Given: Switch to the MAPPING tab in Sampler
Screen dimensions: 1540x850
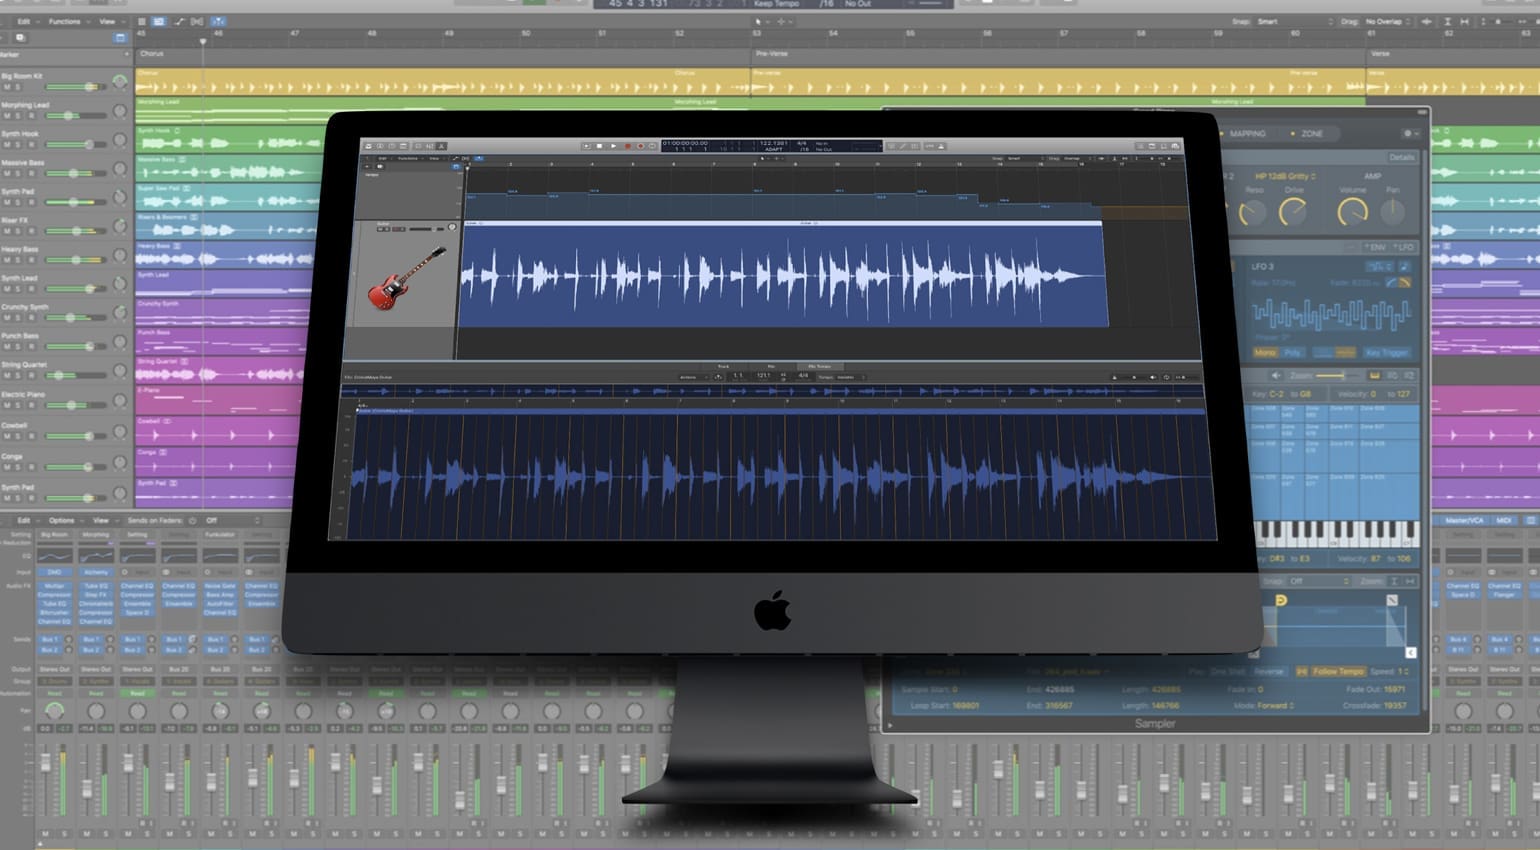Looking at the screenshot, I should [x=1248, y=133].
